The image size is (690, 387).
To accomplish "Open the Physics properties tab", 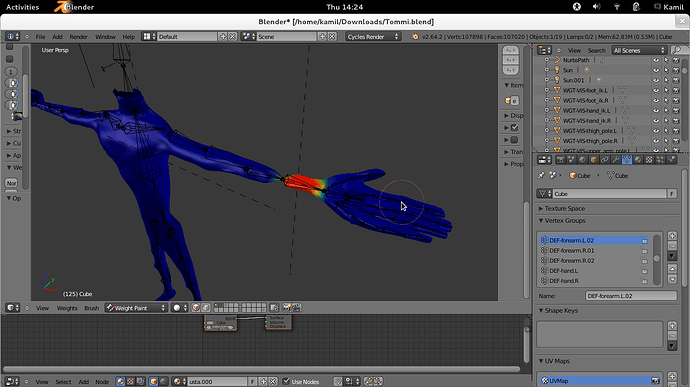I will (x=671, y=160).
